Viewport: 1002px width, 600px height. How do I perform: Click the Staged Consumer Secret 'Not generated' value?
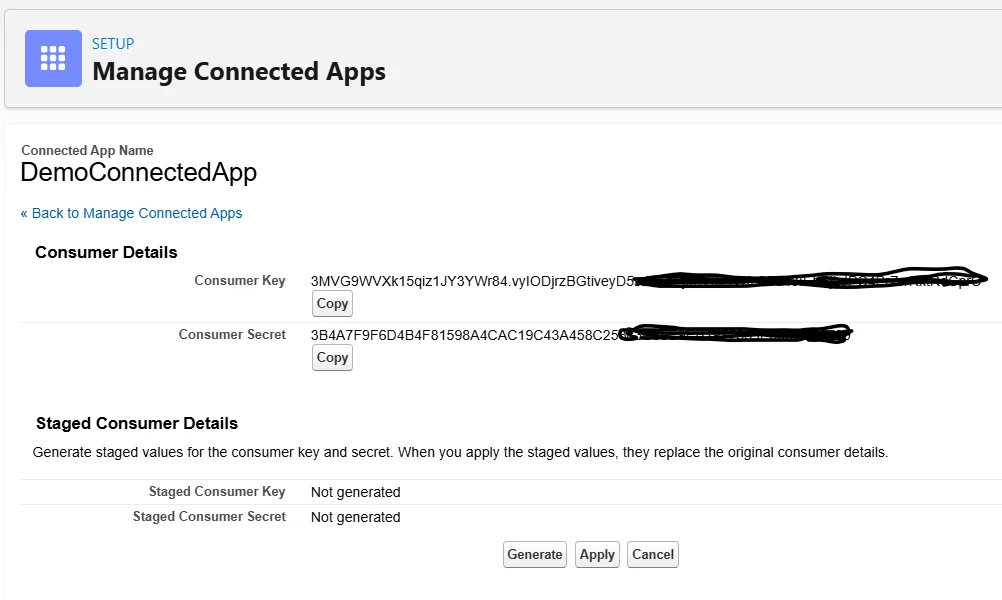tap(355, 517)
